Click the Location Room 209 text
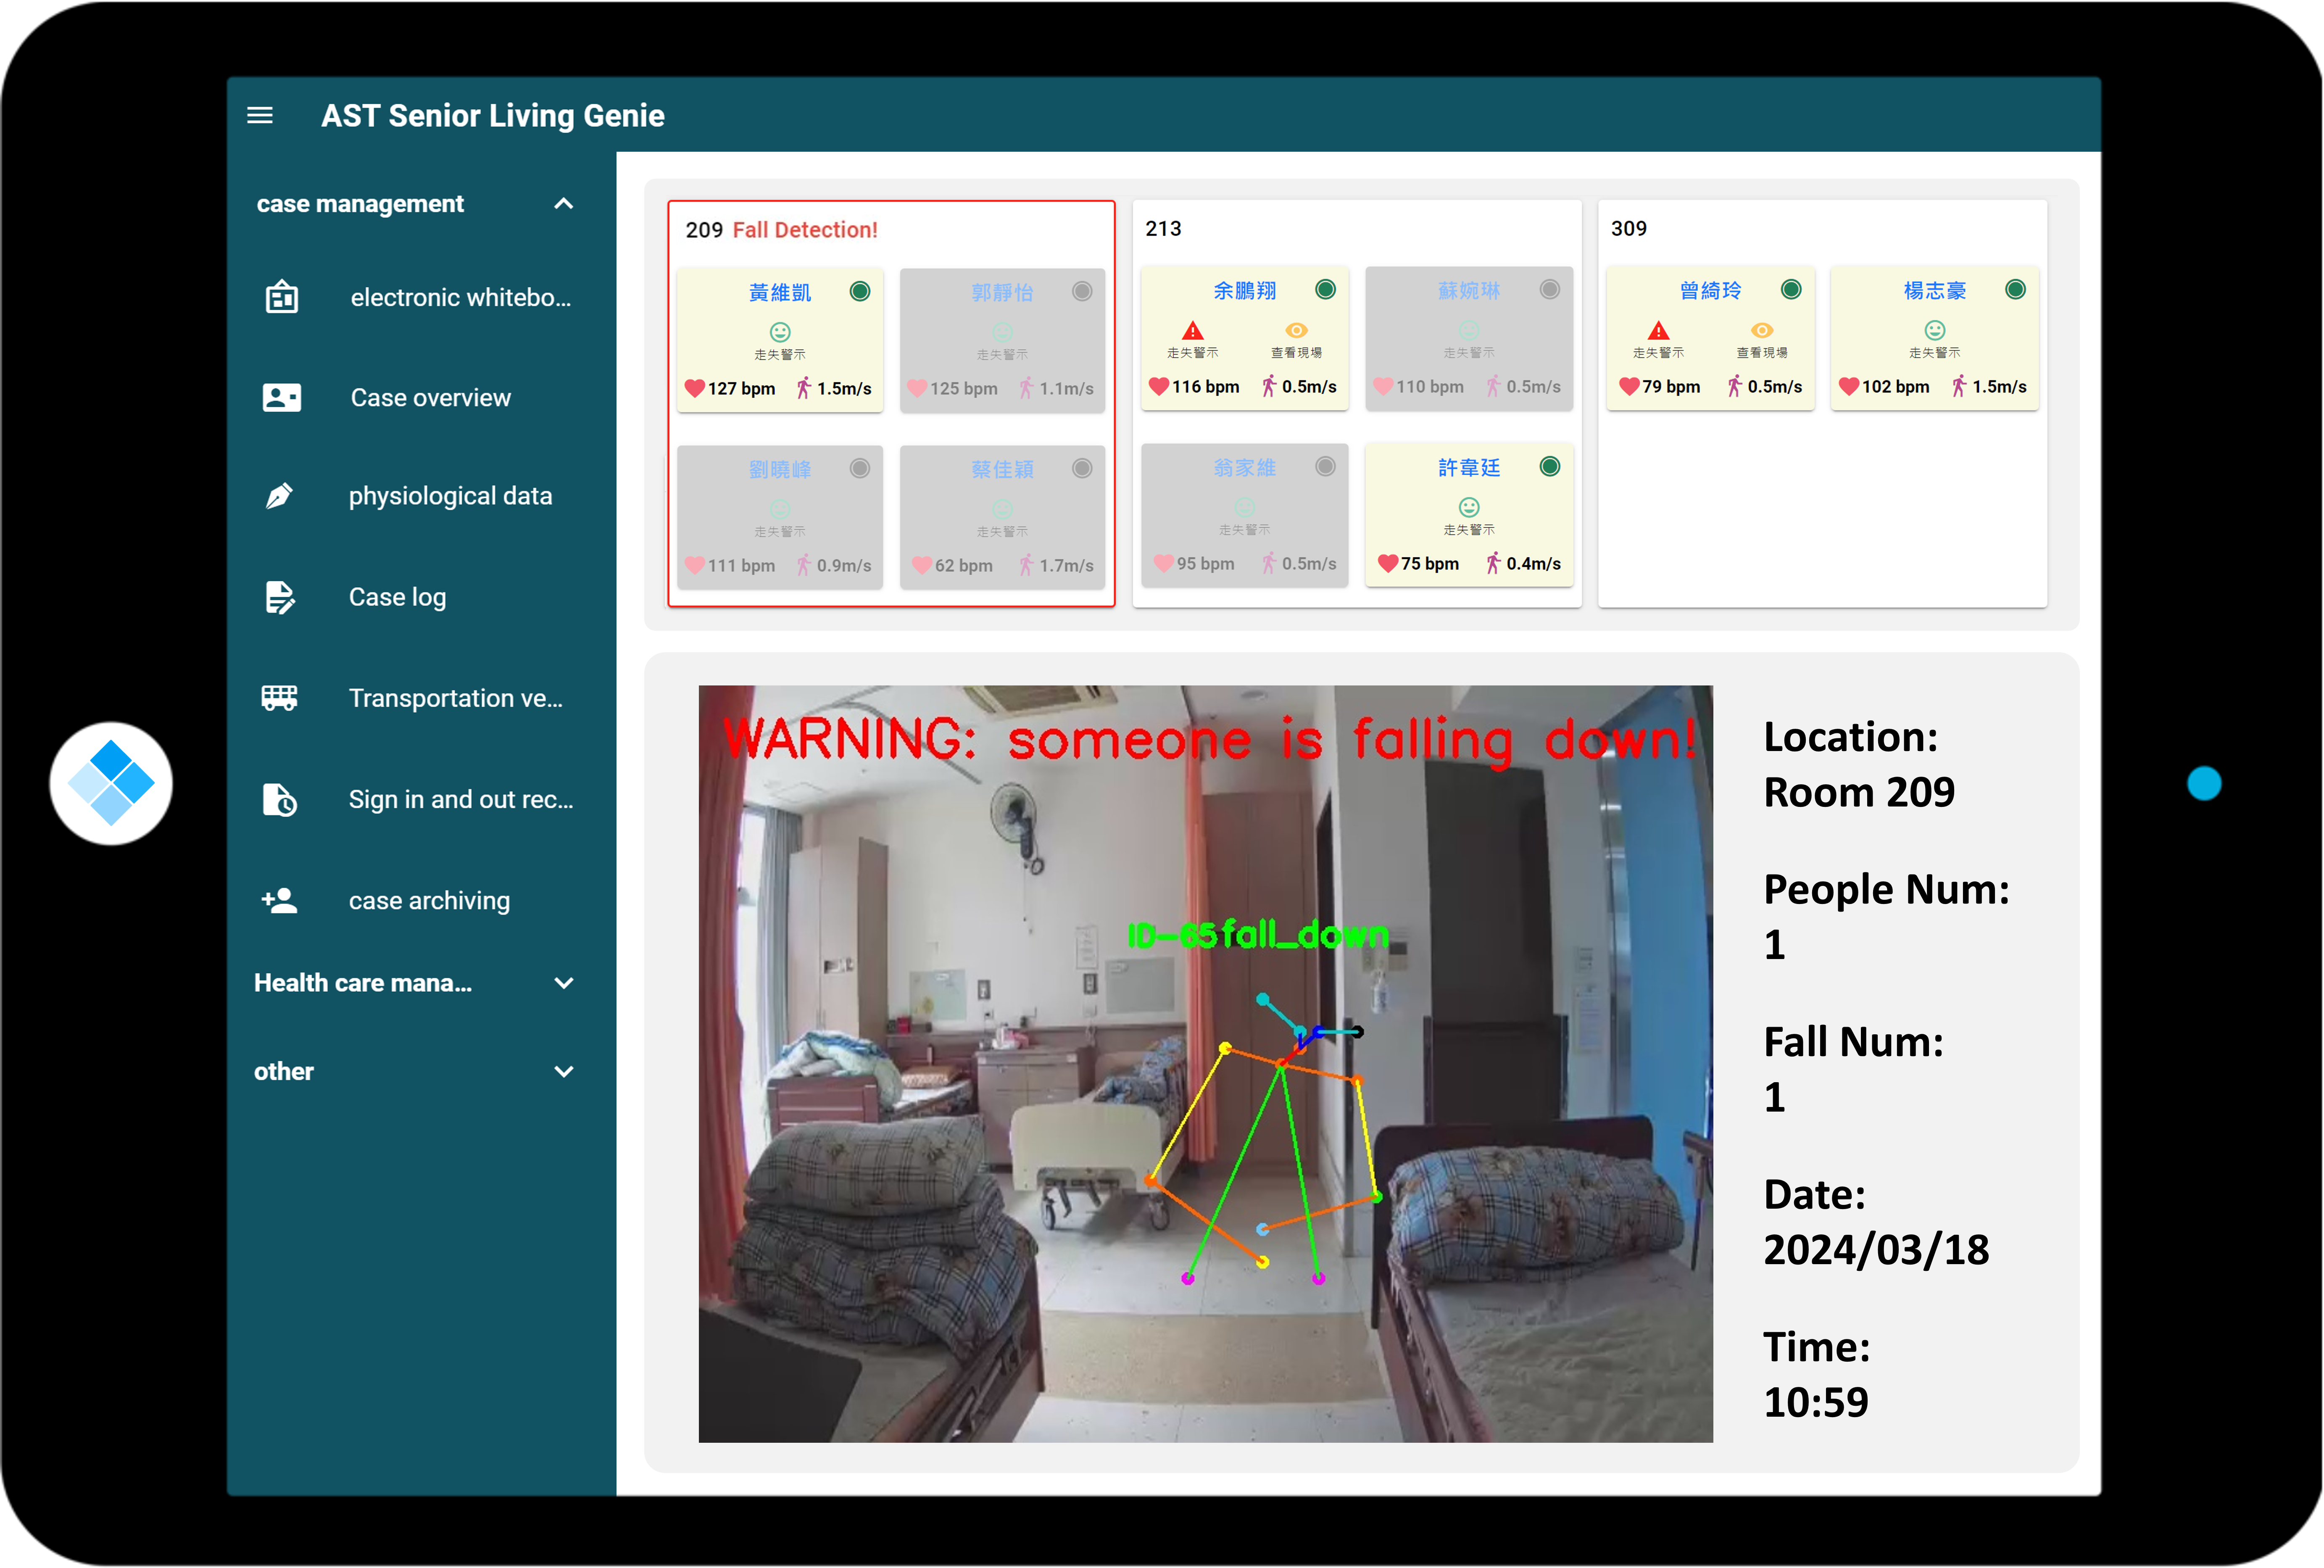Screen dimensions: 2324x1568 1859,764
